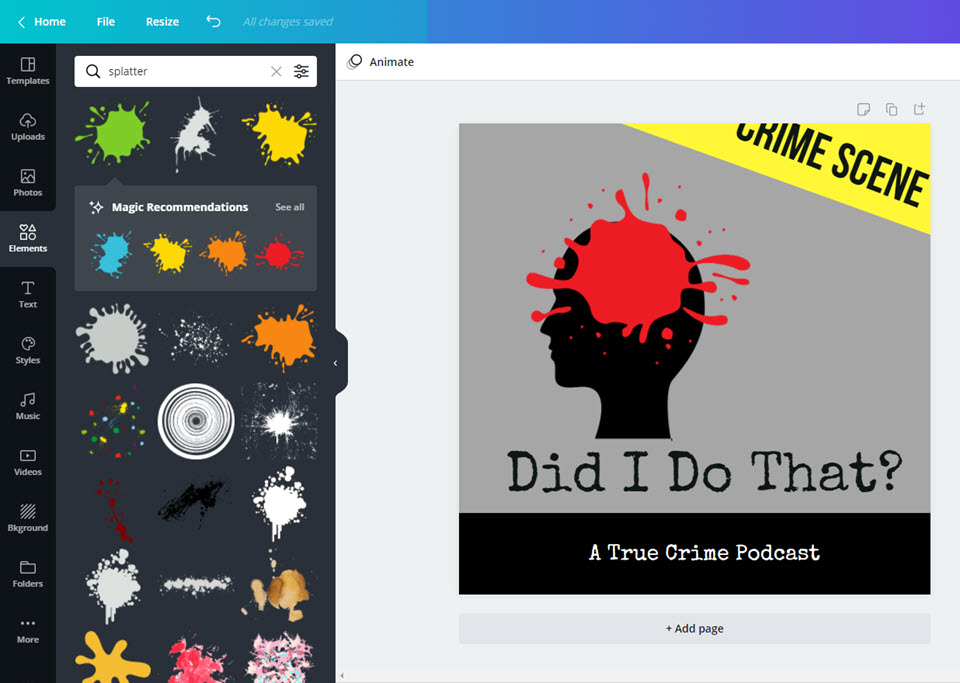
Task: Select the Photos sidebar icon
Action: pos(28,183)
